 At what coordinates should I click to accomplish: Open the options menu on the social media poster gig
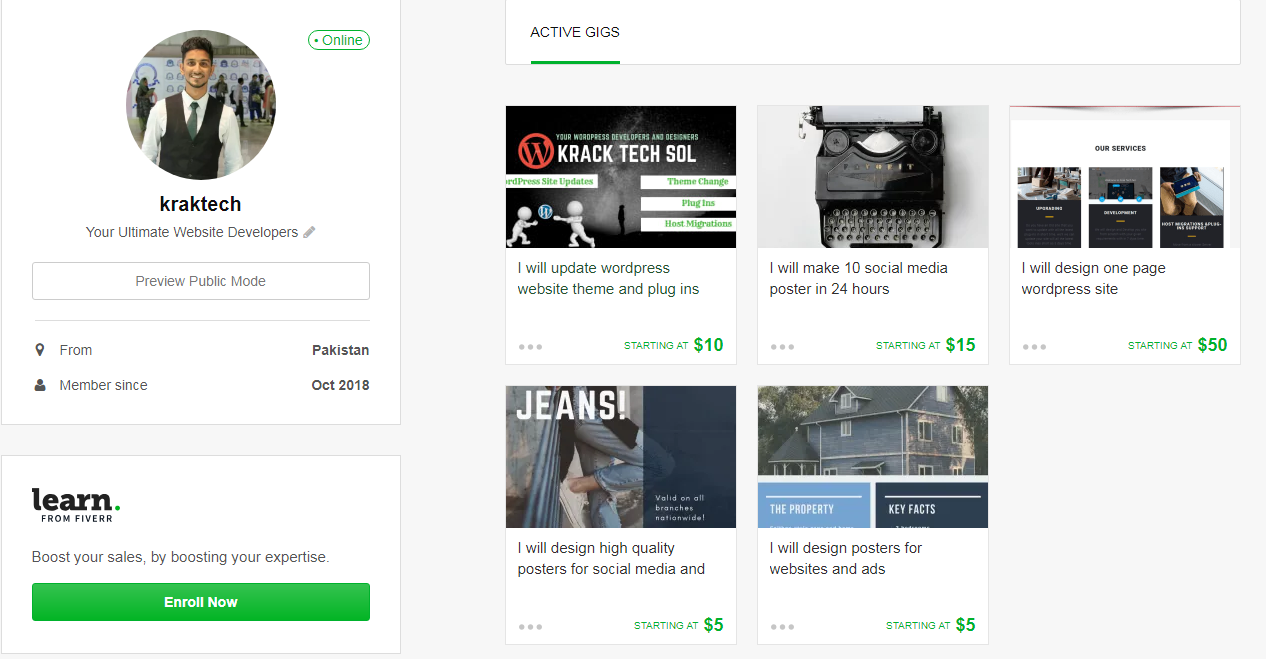coord(782,345)
